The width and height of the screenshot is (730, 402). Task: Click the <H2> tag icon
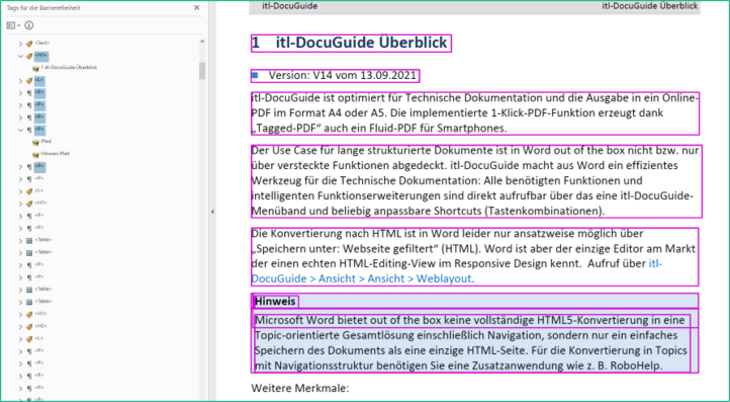point(29,327)
